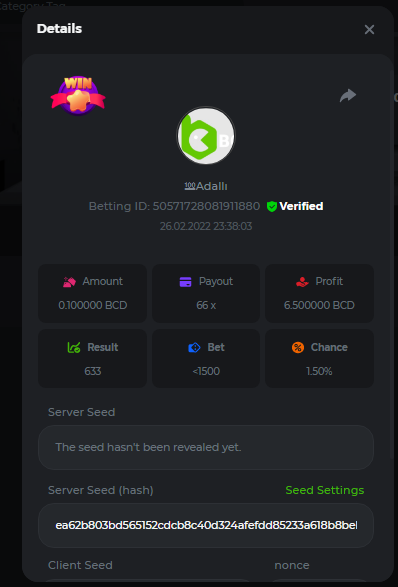Click the Adallı username
The image size is (398, 587).
coord(212,186)
